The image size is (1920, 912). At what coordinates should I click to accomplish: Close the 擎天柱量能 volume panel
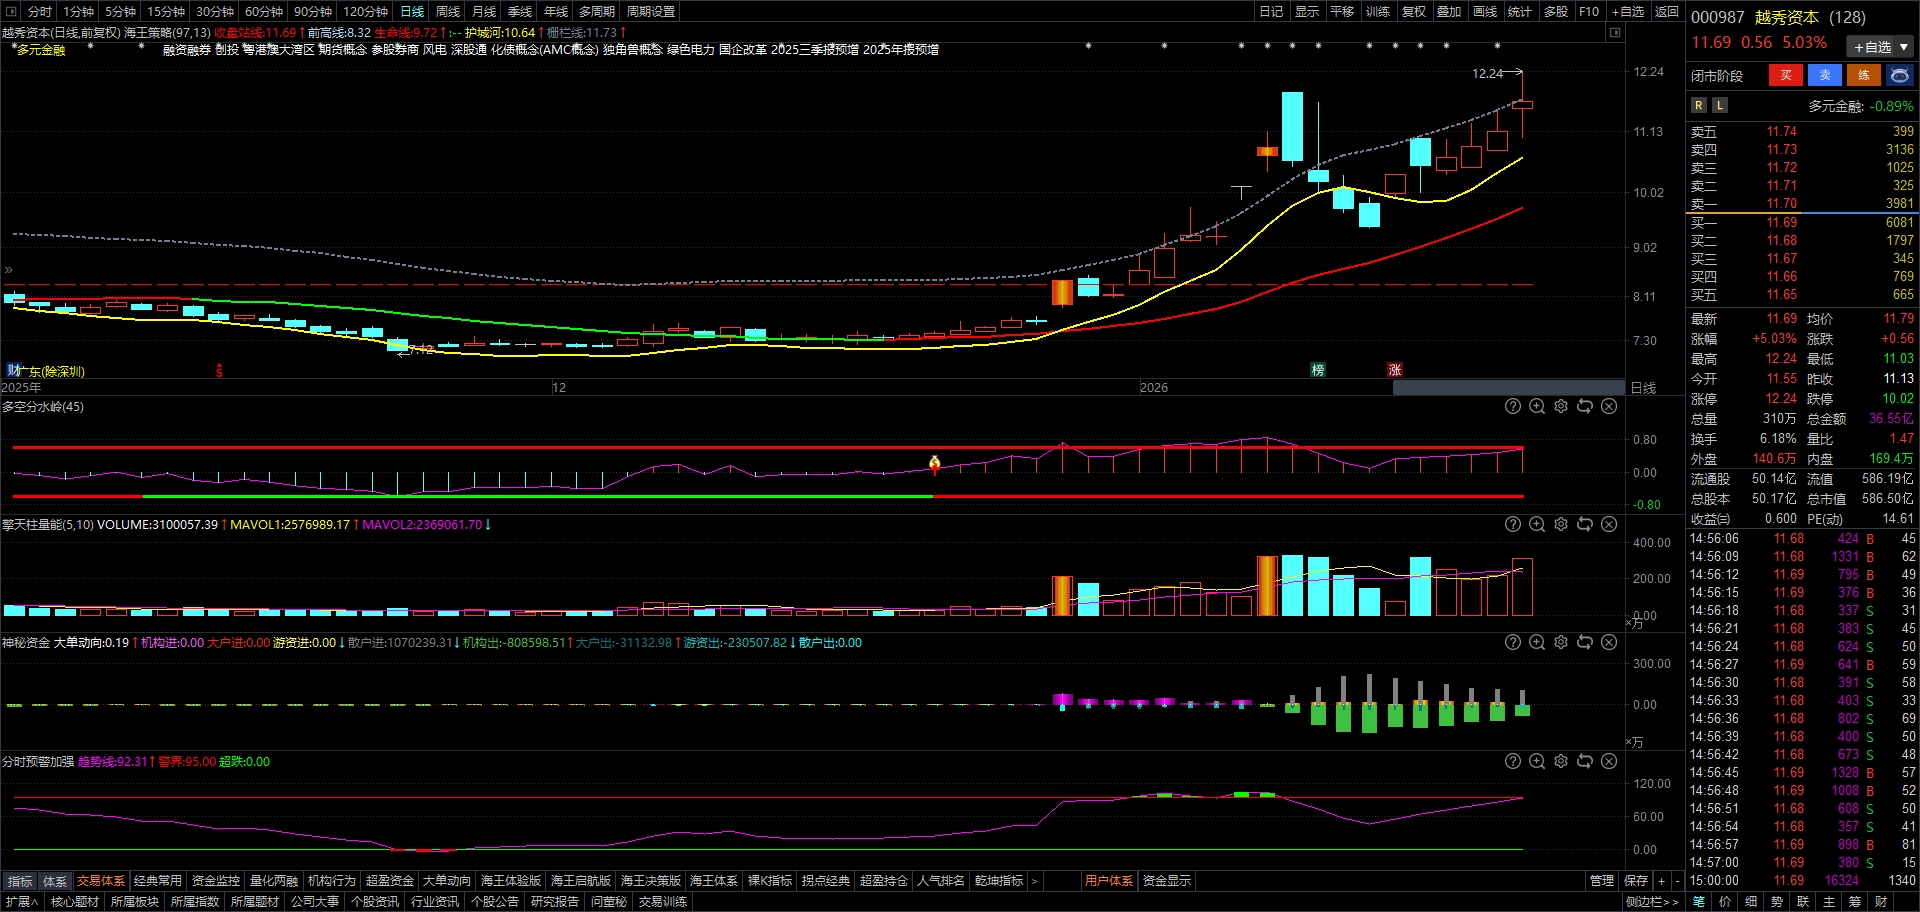point(1609,524)
